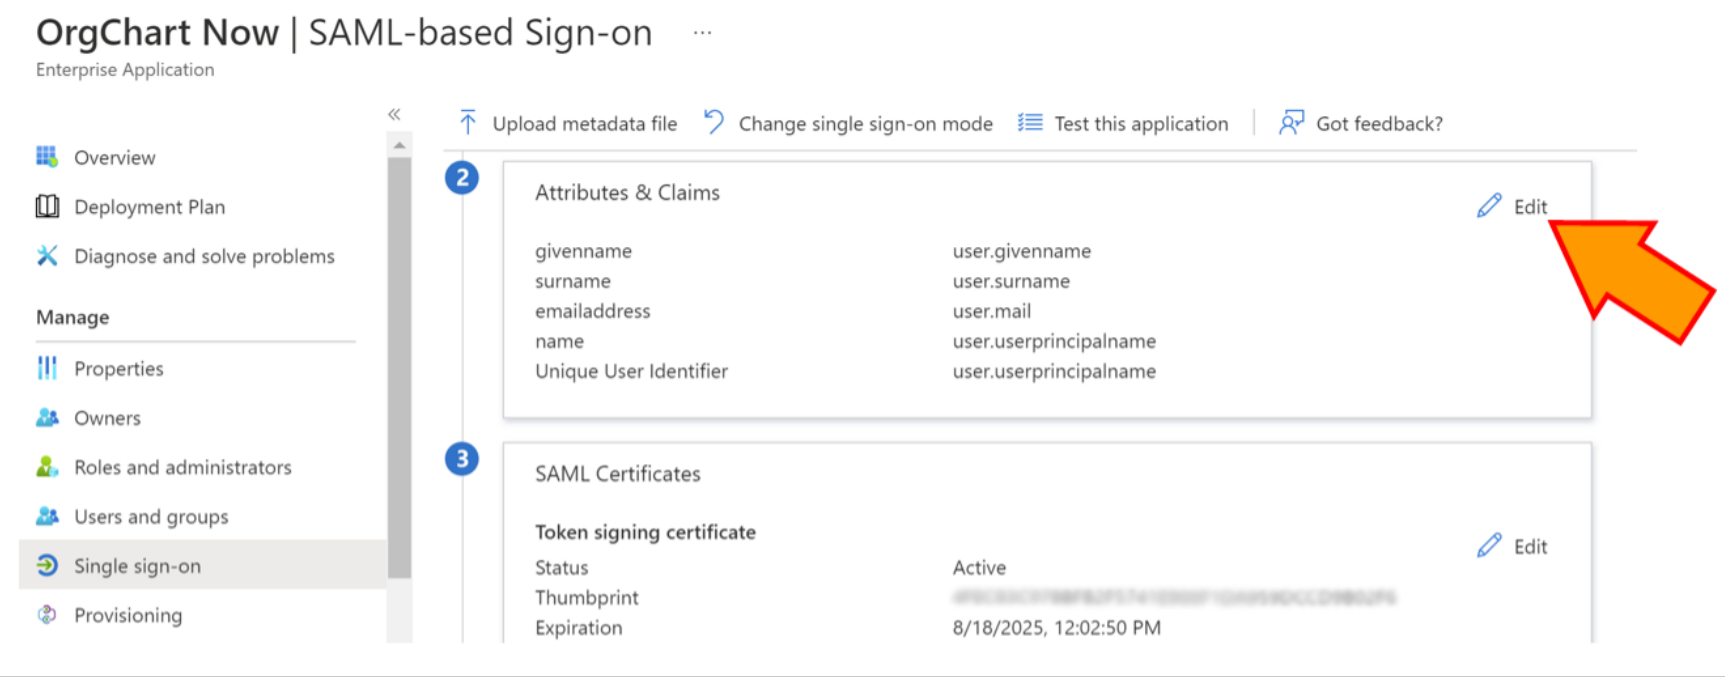Click the Unique User Identifier label
Image resolution: width=1725 pixels, height=677 pixels.
[x=631, y=371]
